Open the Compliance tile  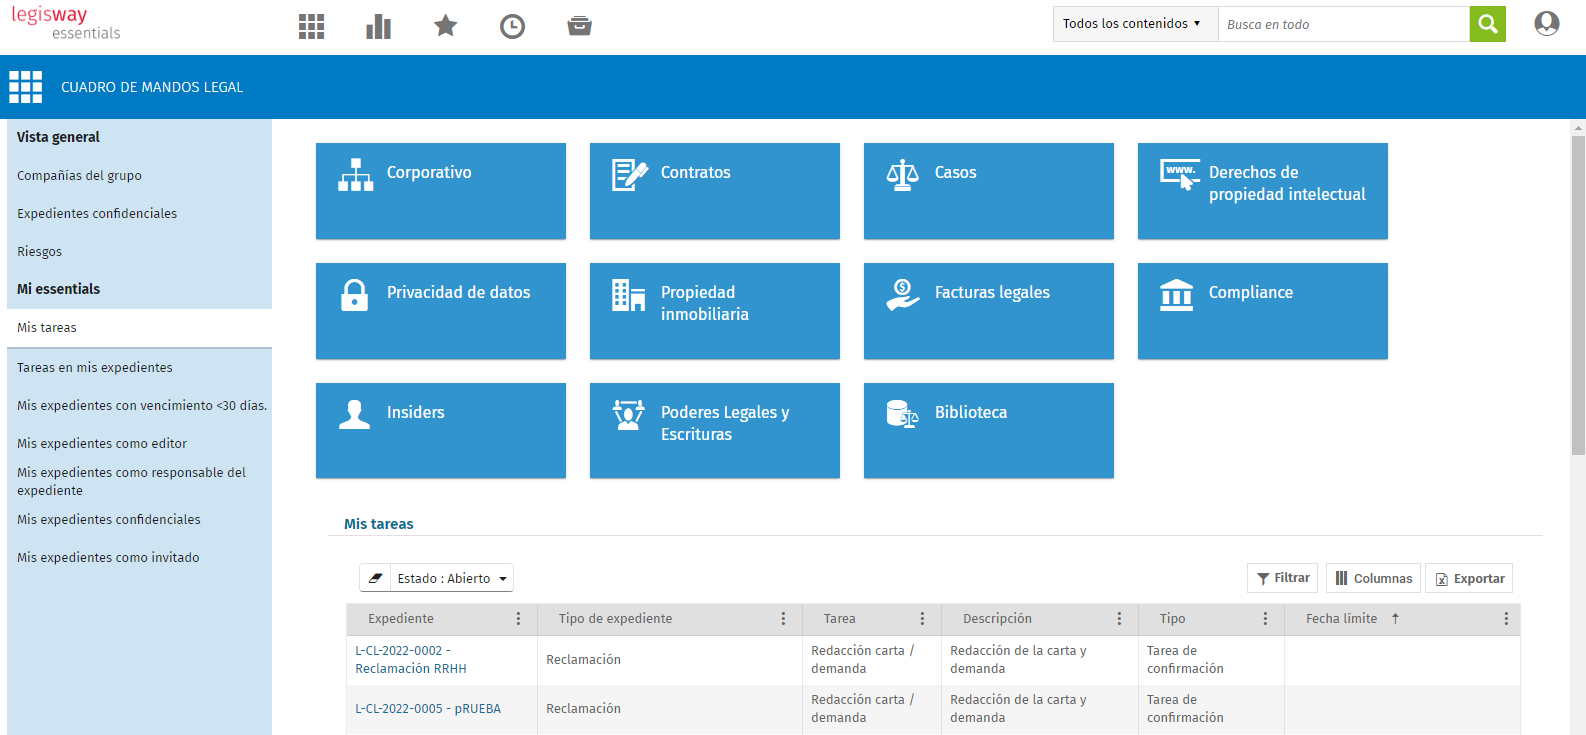pos(1262,311)
